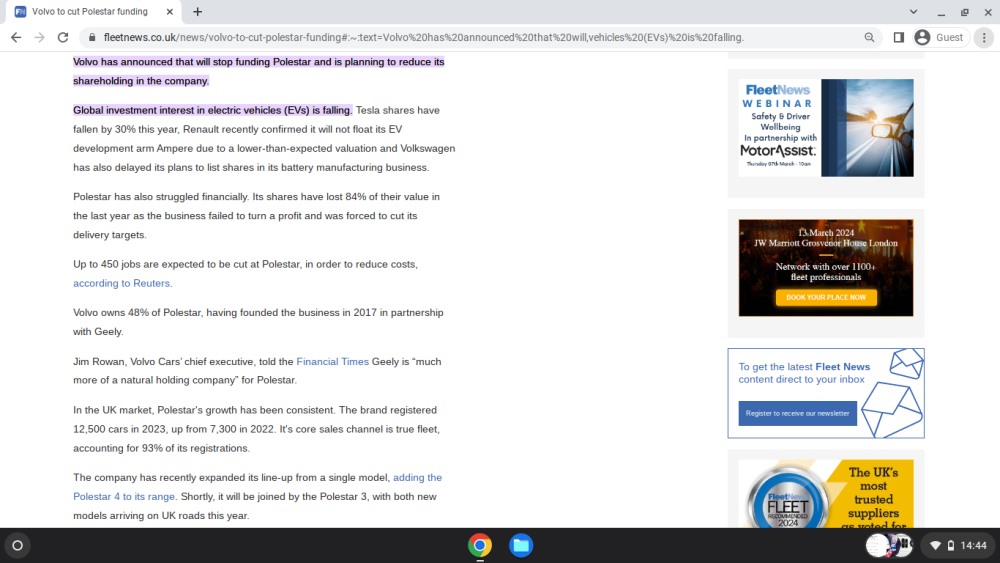
Task: Click Register to receive our newsletter button
Action: 797,413
